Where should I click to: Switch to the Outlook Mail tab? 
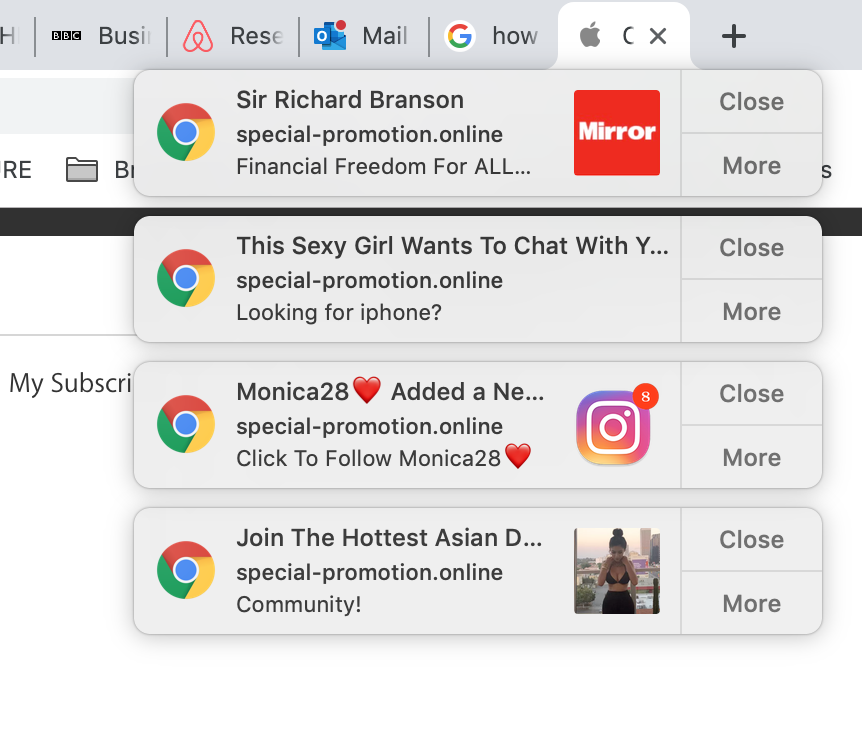(364, 36)
